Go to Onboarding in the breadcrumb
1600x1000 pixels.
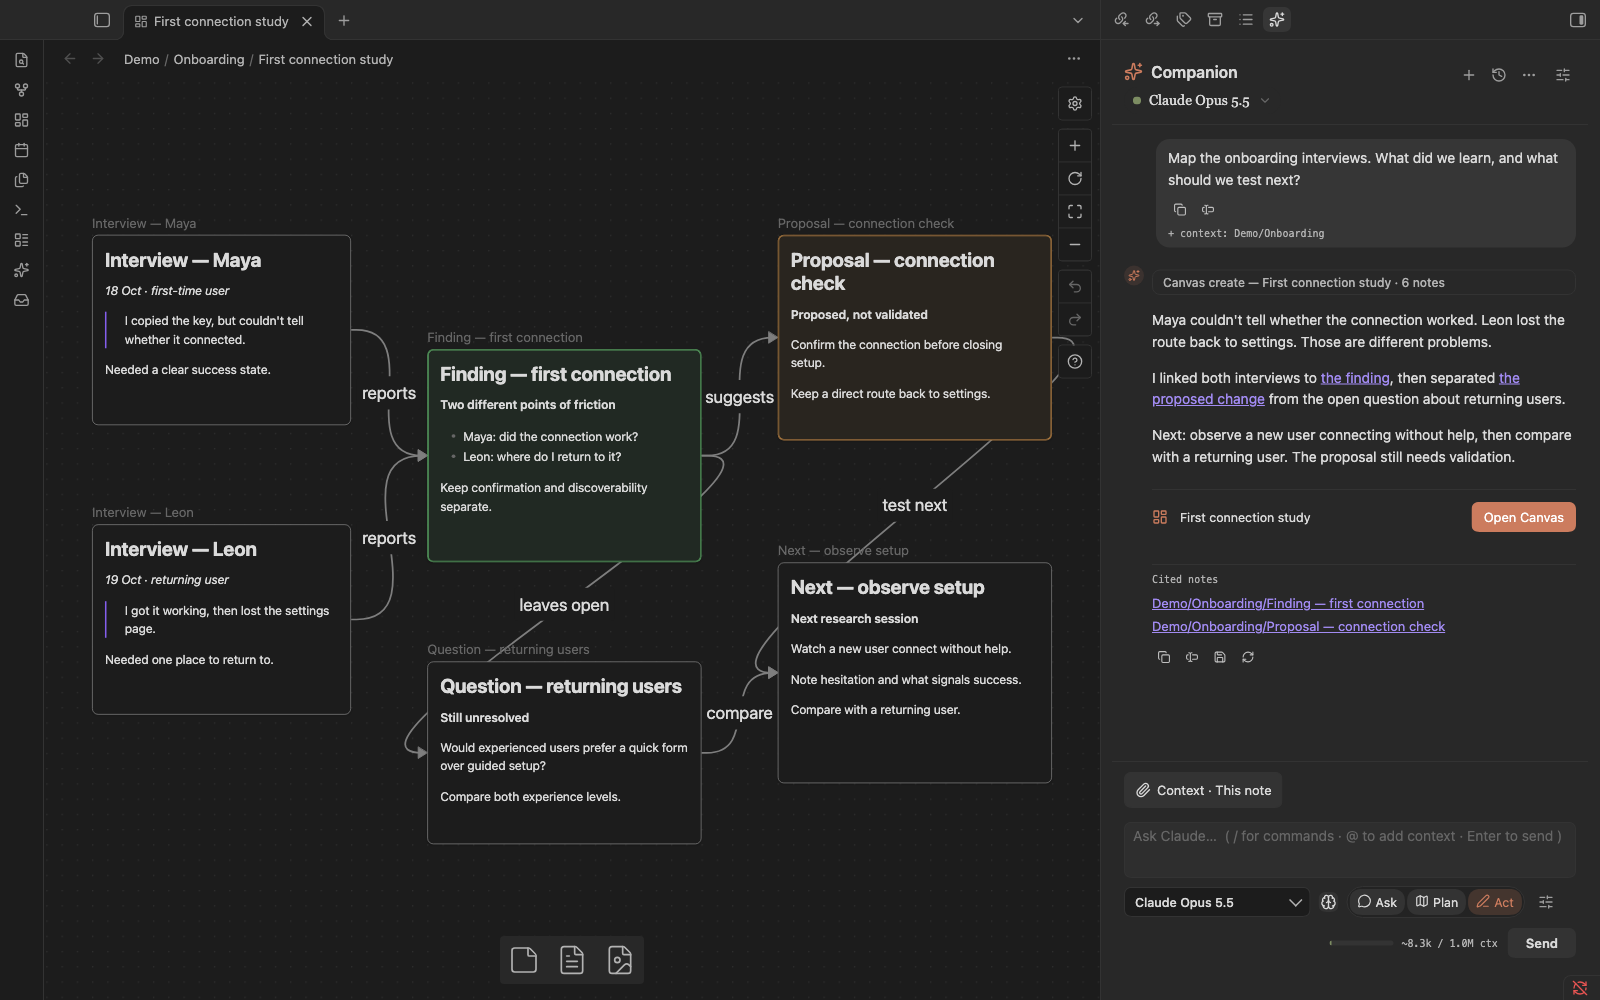pyautogui.click(x=209, y=60)
